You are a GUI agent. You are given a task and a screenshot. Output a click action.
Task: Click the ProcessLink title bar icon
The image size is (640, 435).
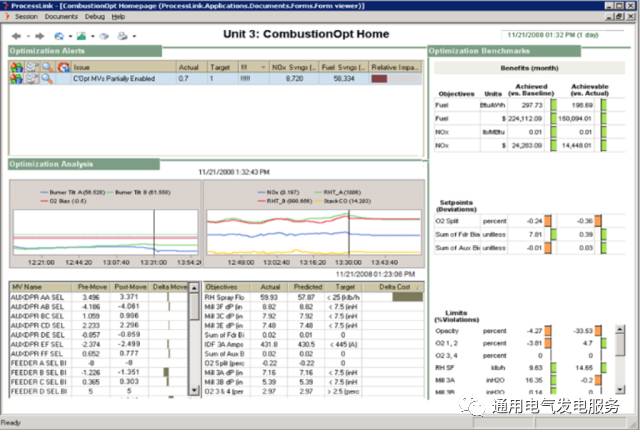click(x=5, y=5)
